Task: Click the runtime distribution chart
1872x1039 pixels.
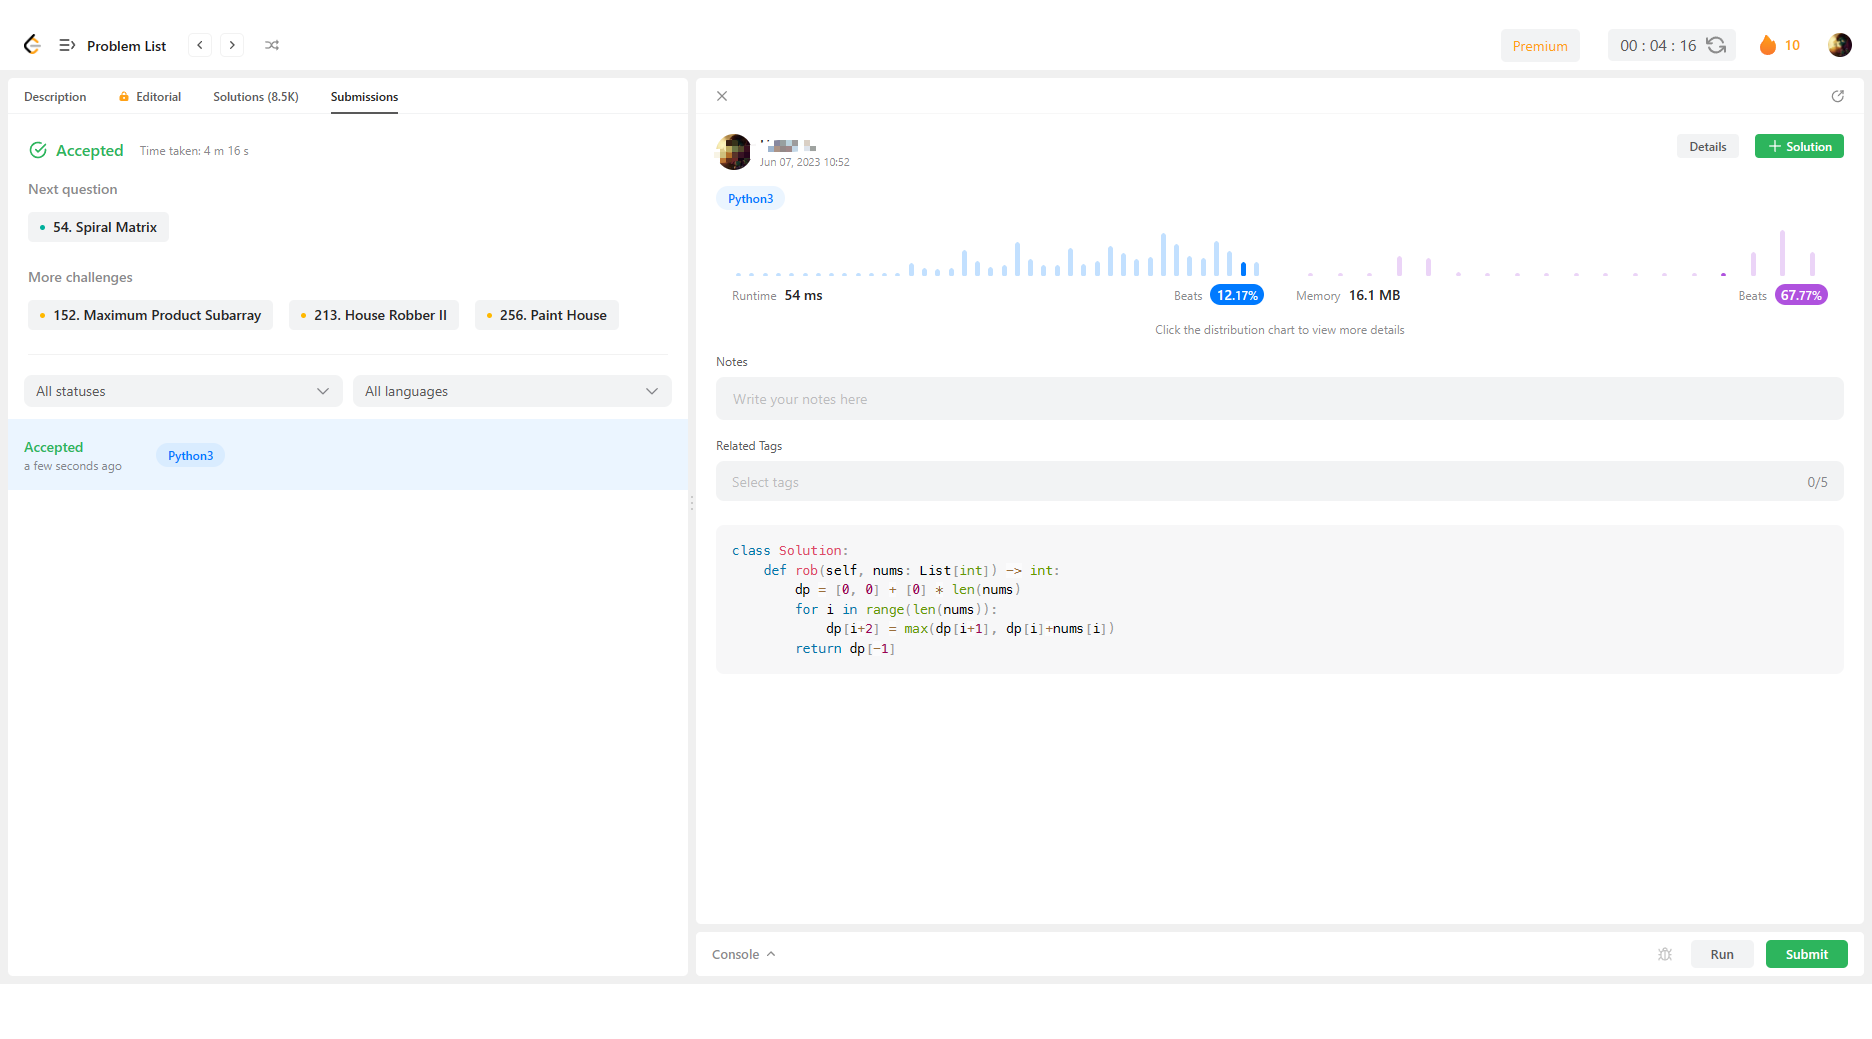Action: point(998,255)
